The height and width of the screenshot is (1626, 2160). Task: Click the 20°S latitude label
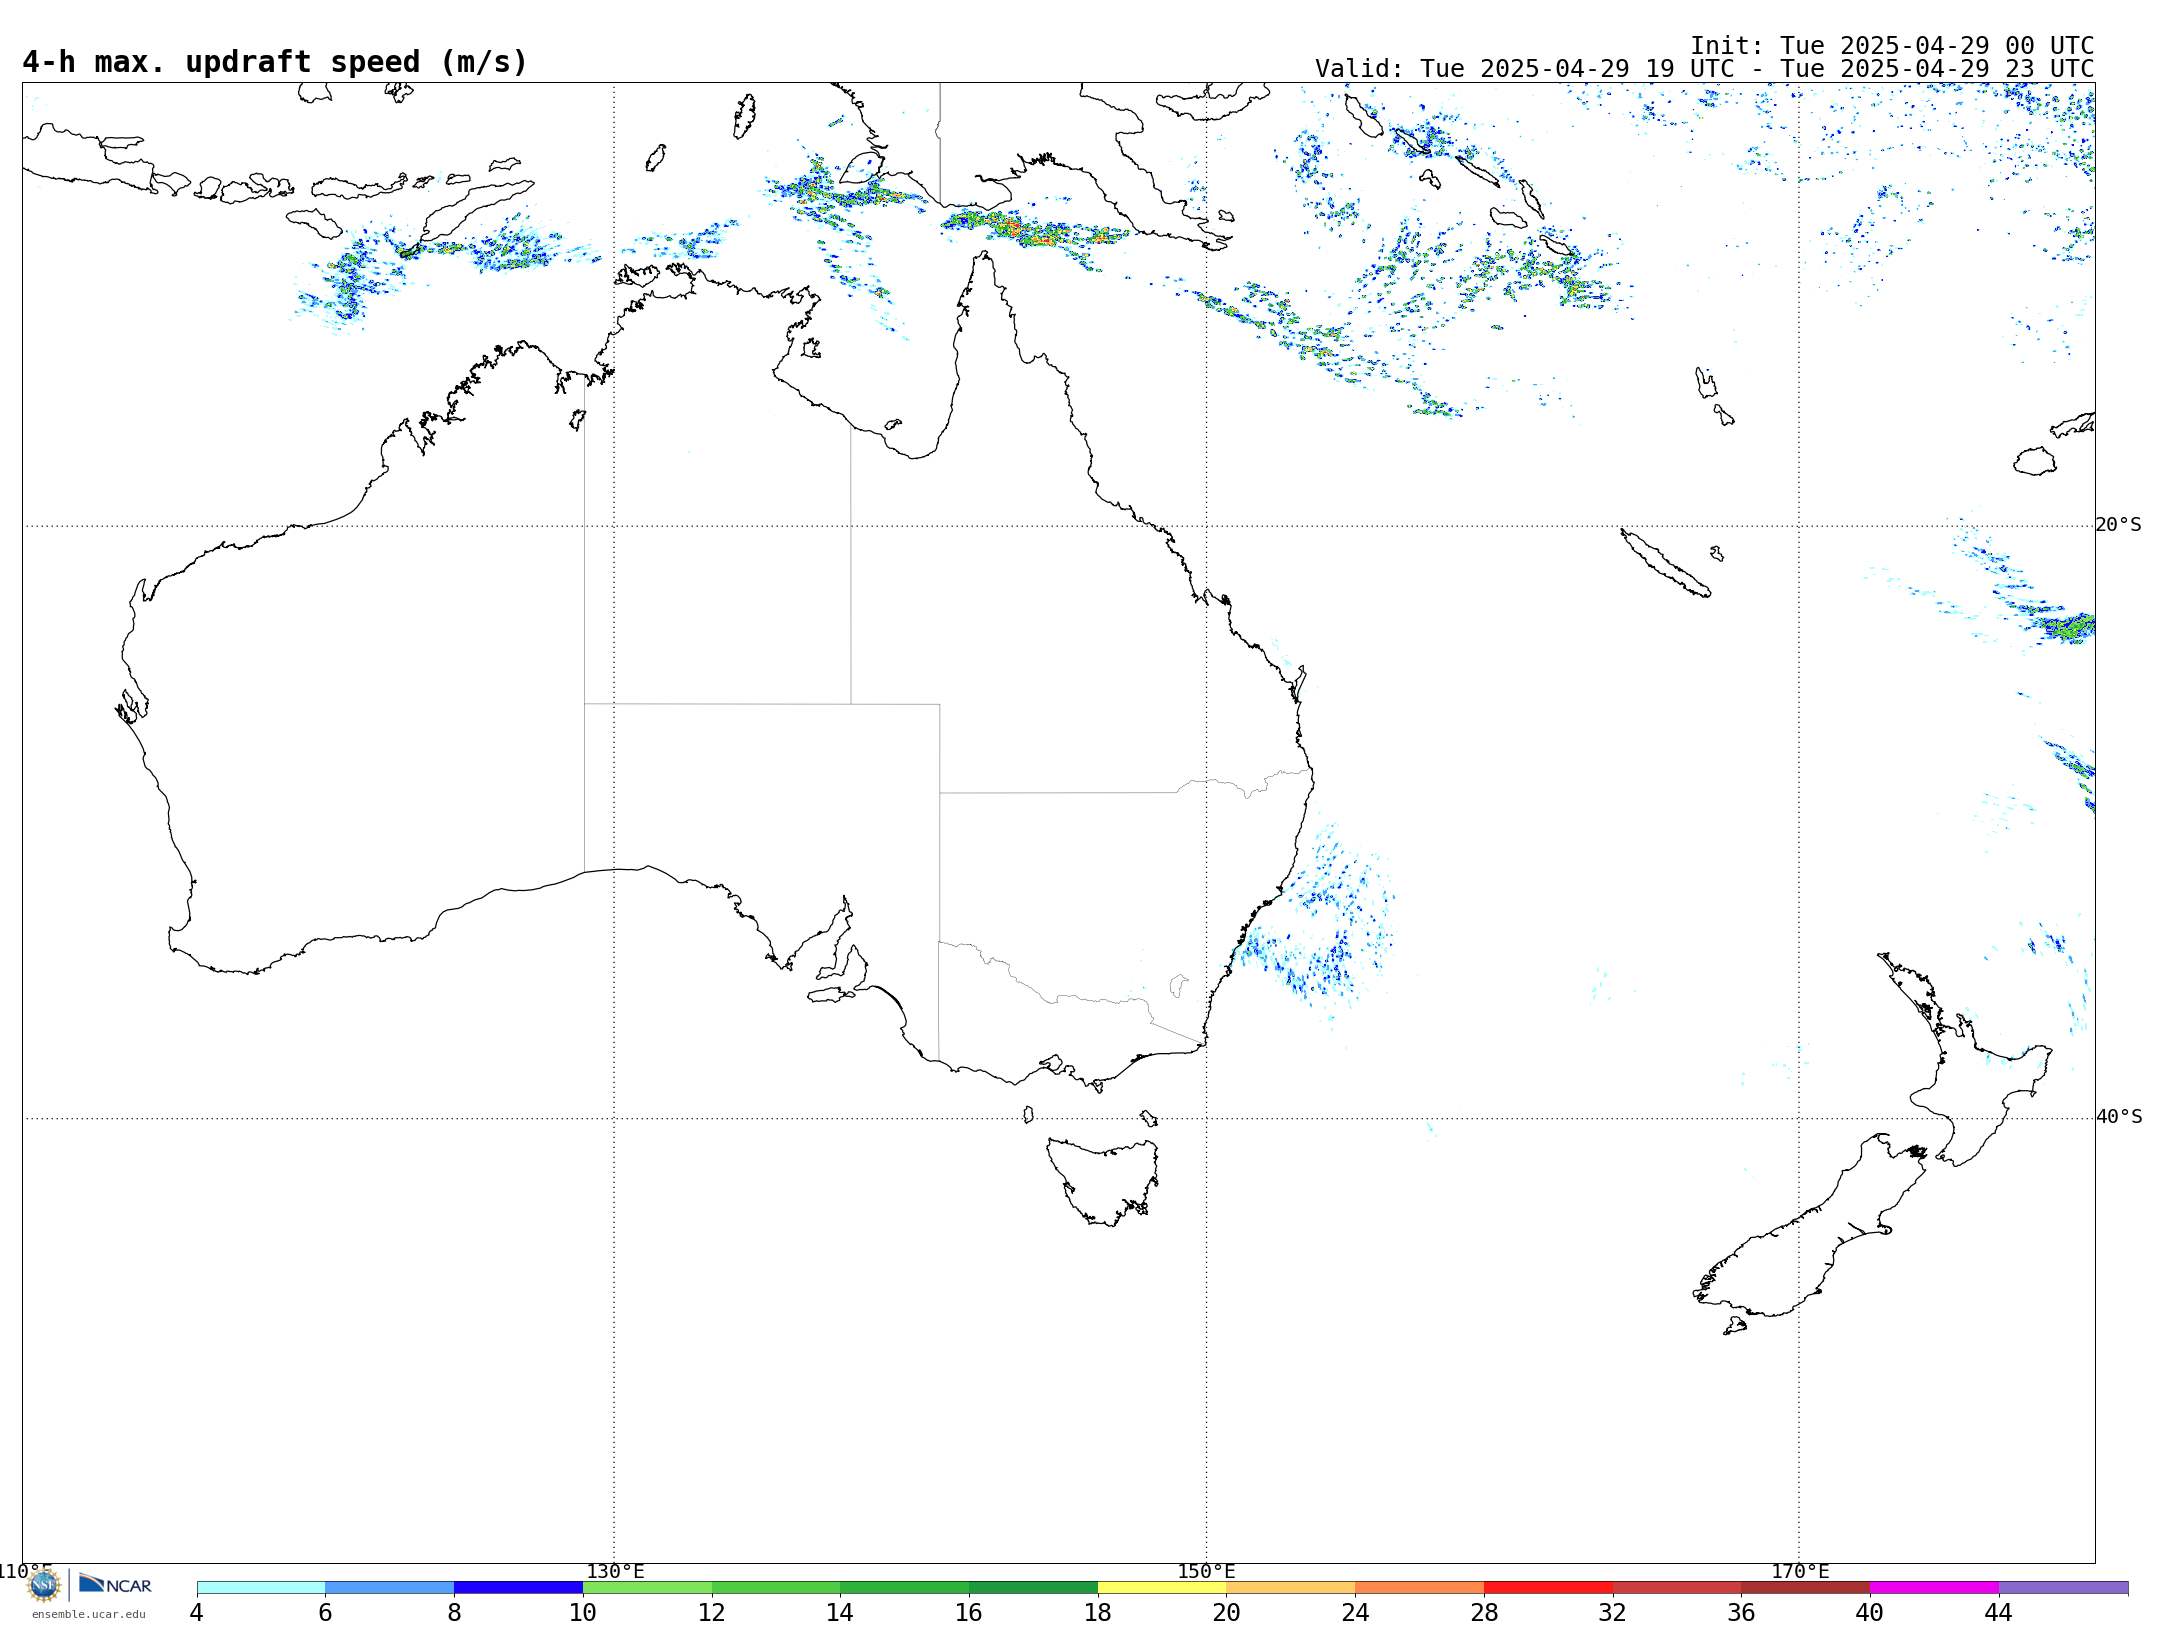(x=2119, y=525)
